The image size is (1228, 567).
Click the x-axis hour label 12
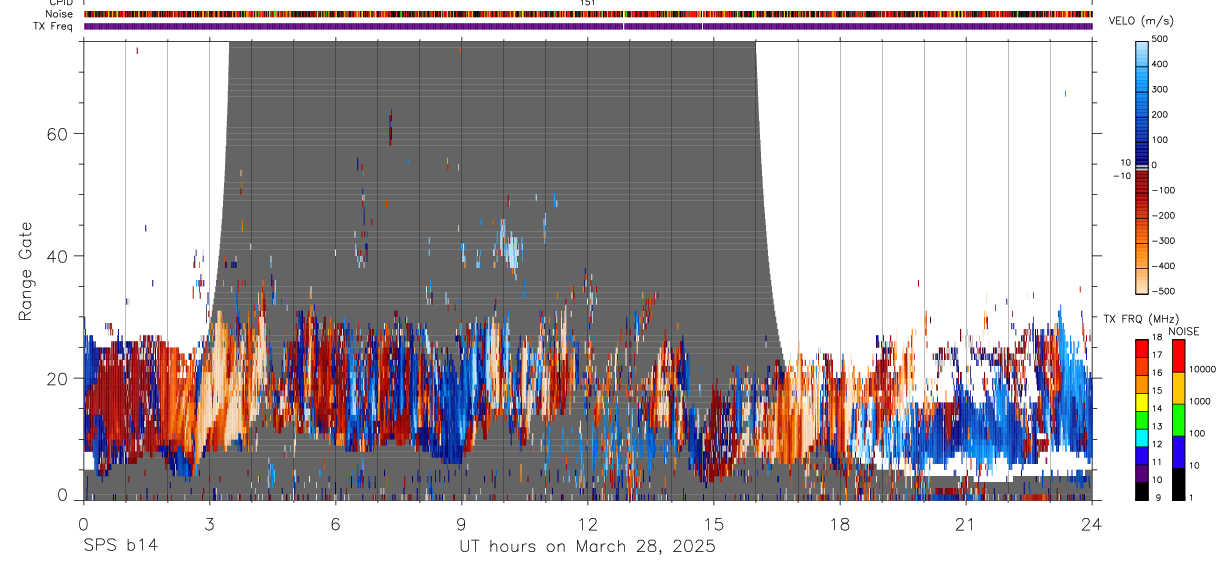(587, 523)
